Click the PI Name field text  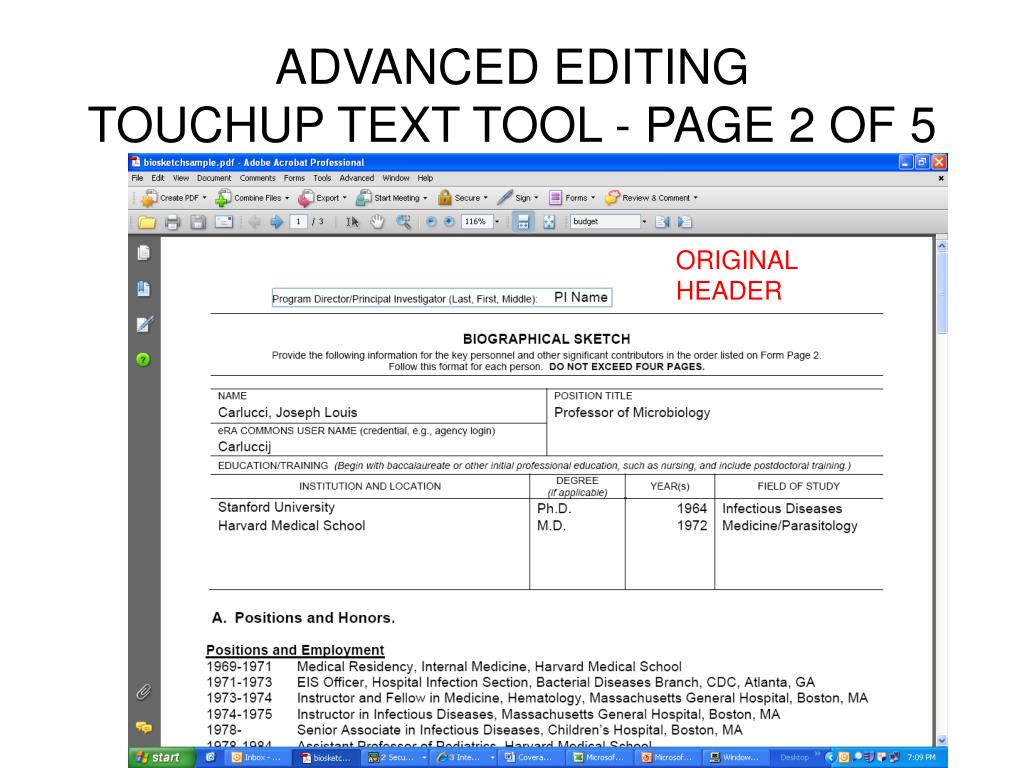tap(581, 297)
